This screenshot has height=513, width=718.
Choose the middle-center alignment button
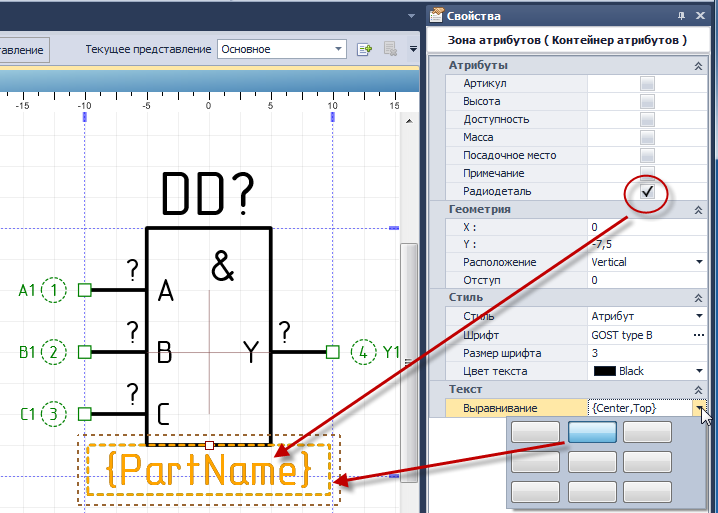pyautogui.click(x=592, y=462)
